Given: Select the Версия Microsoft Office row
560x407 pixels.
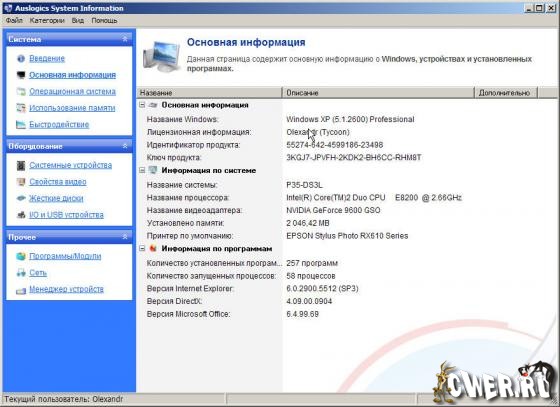Looking at the screenshot, I should (347, 314).
